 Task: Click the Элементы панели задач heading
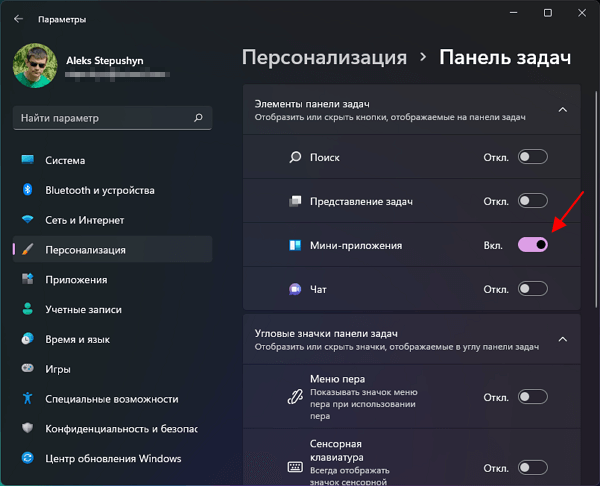312,104
